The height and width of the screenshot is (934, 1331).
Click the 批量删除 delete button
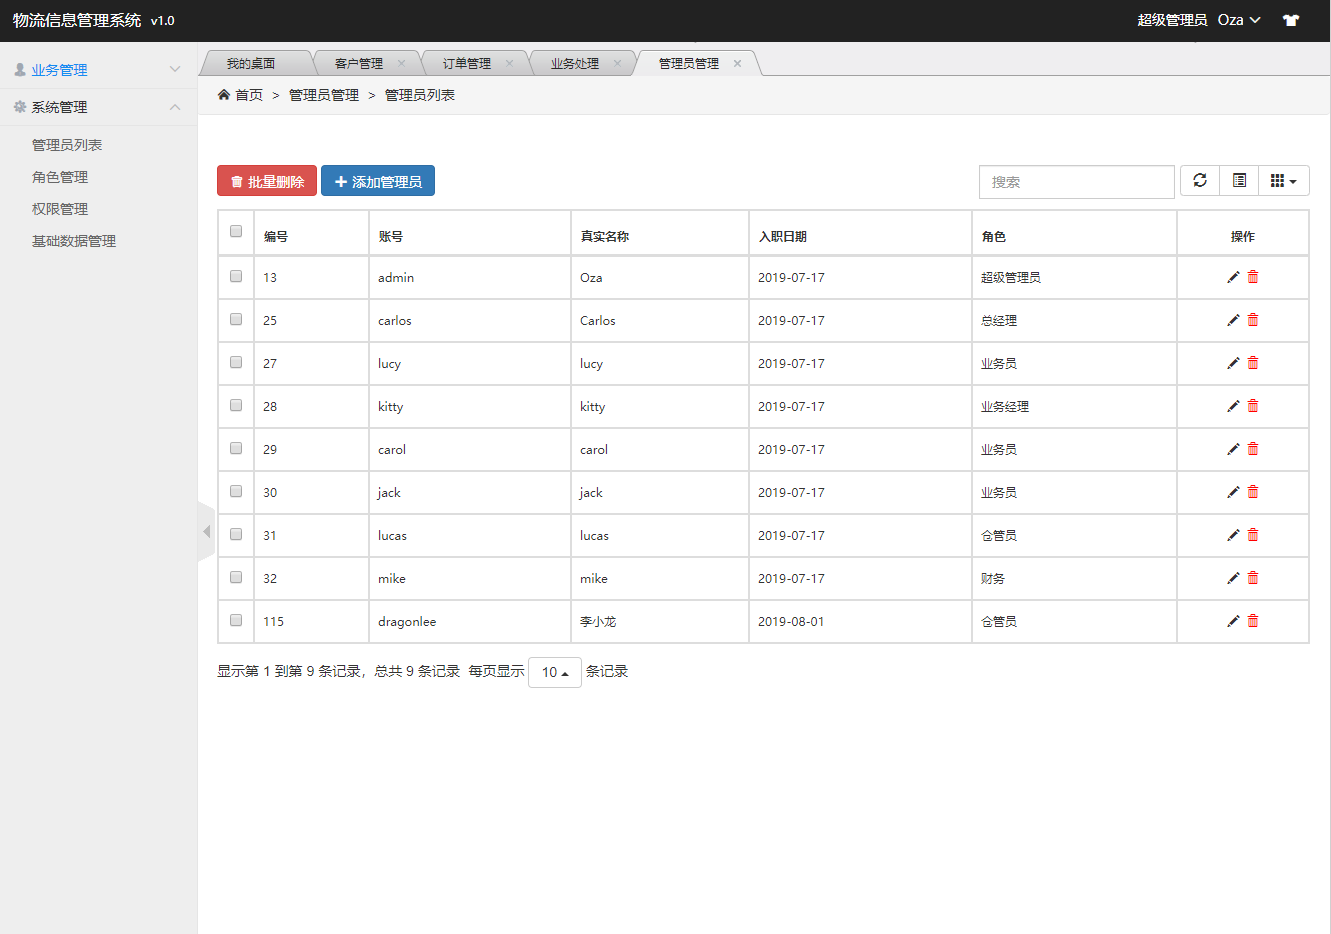(x=266, y=180)
